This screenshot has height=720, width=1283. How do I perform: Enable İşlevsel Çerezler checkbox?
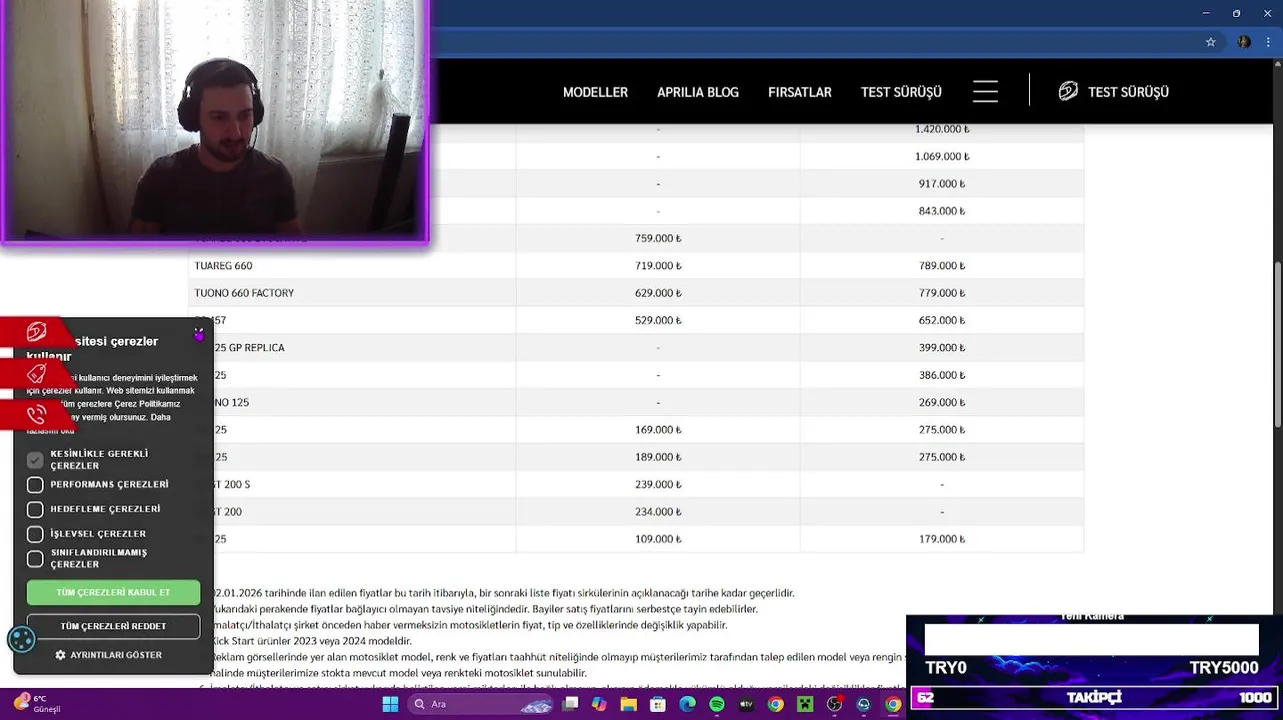(x=35, y=534)
